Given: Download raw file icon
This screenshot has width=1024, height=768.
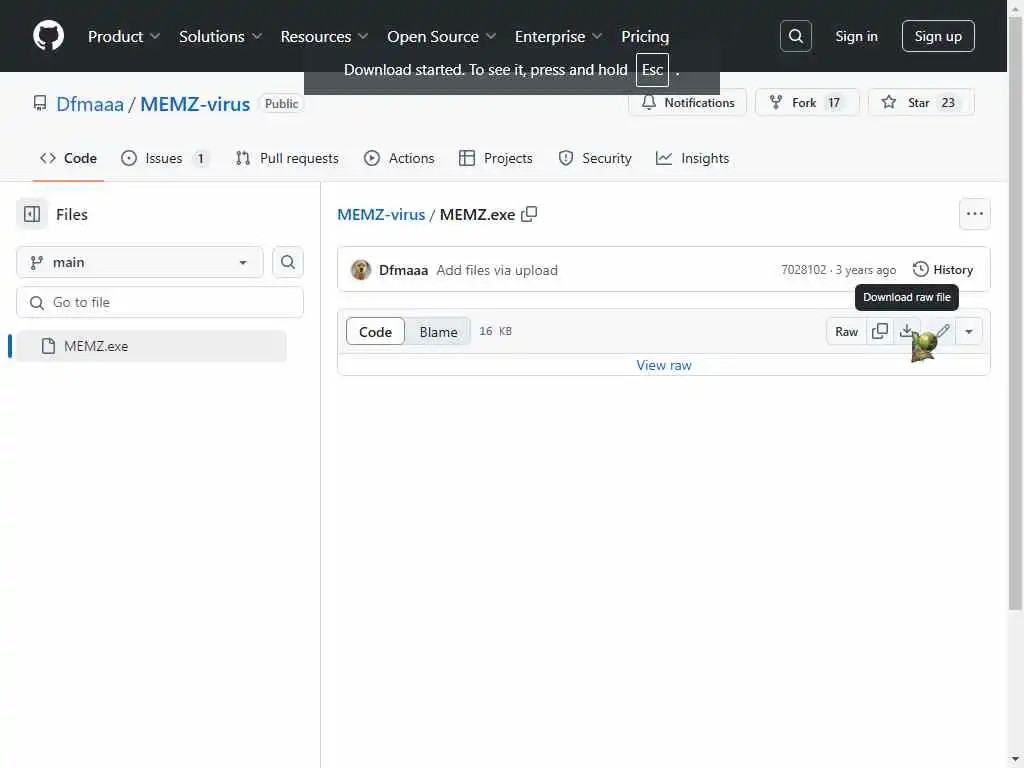Looking at the screenshot, I should 906,332.
